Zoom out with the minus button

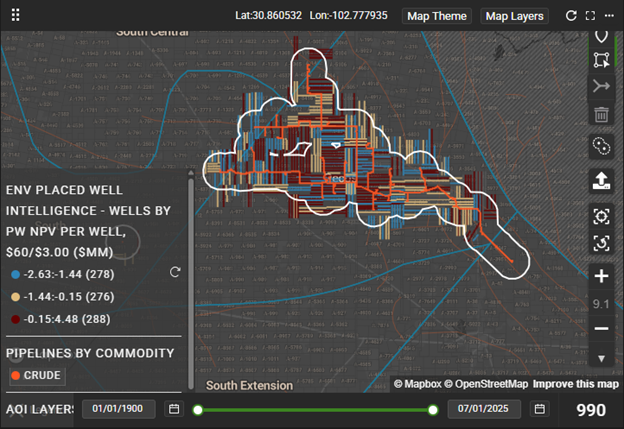click(602, 328)
